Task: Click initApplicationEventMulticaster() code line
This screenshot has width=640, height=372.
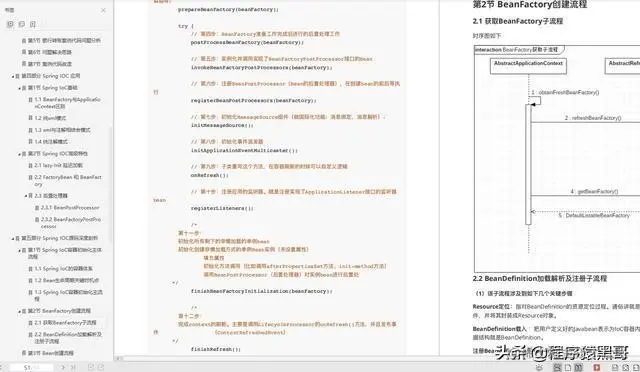Action: (244, 150)
